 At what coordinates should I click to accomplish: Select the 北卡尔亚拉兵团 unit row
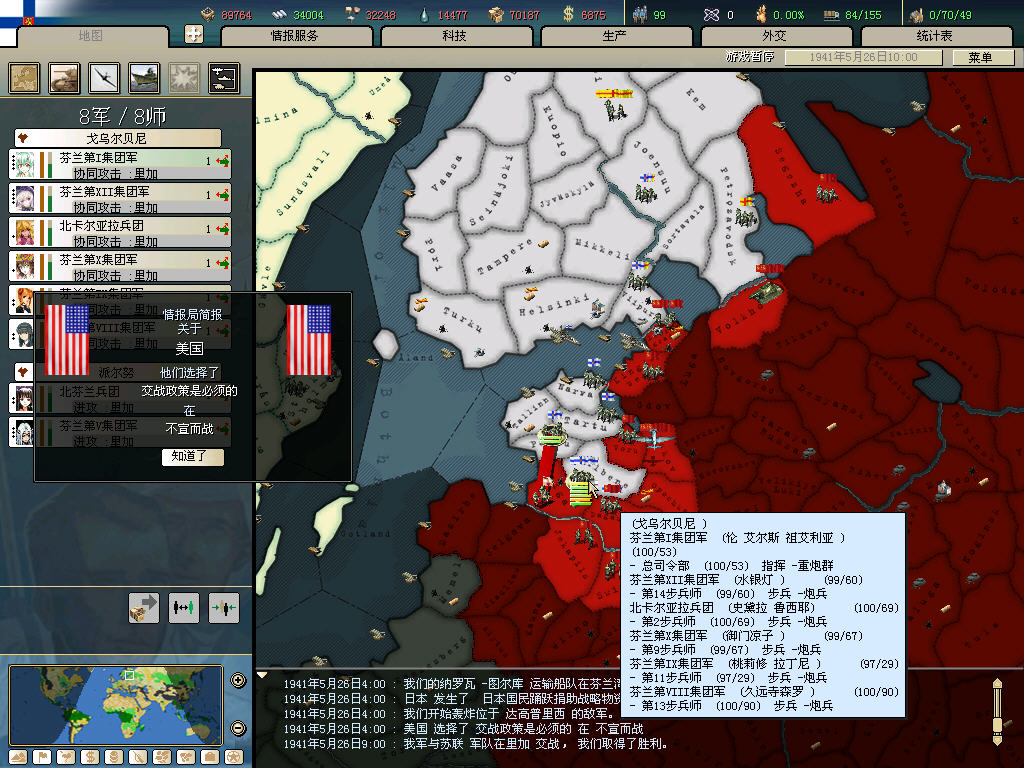click(x=120, y=232)
